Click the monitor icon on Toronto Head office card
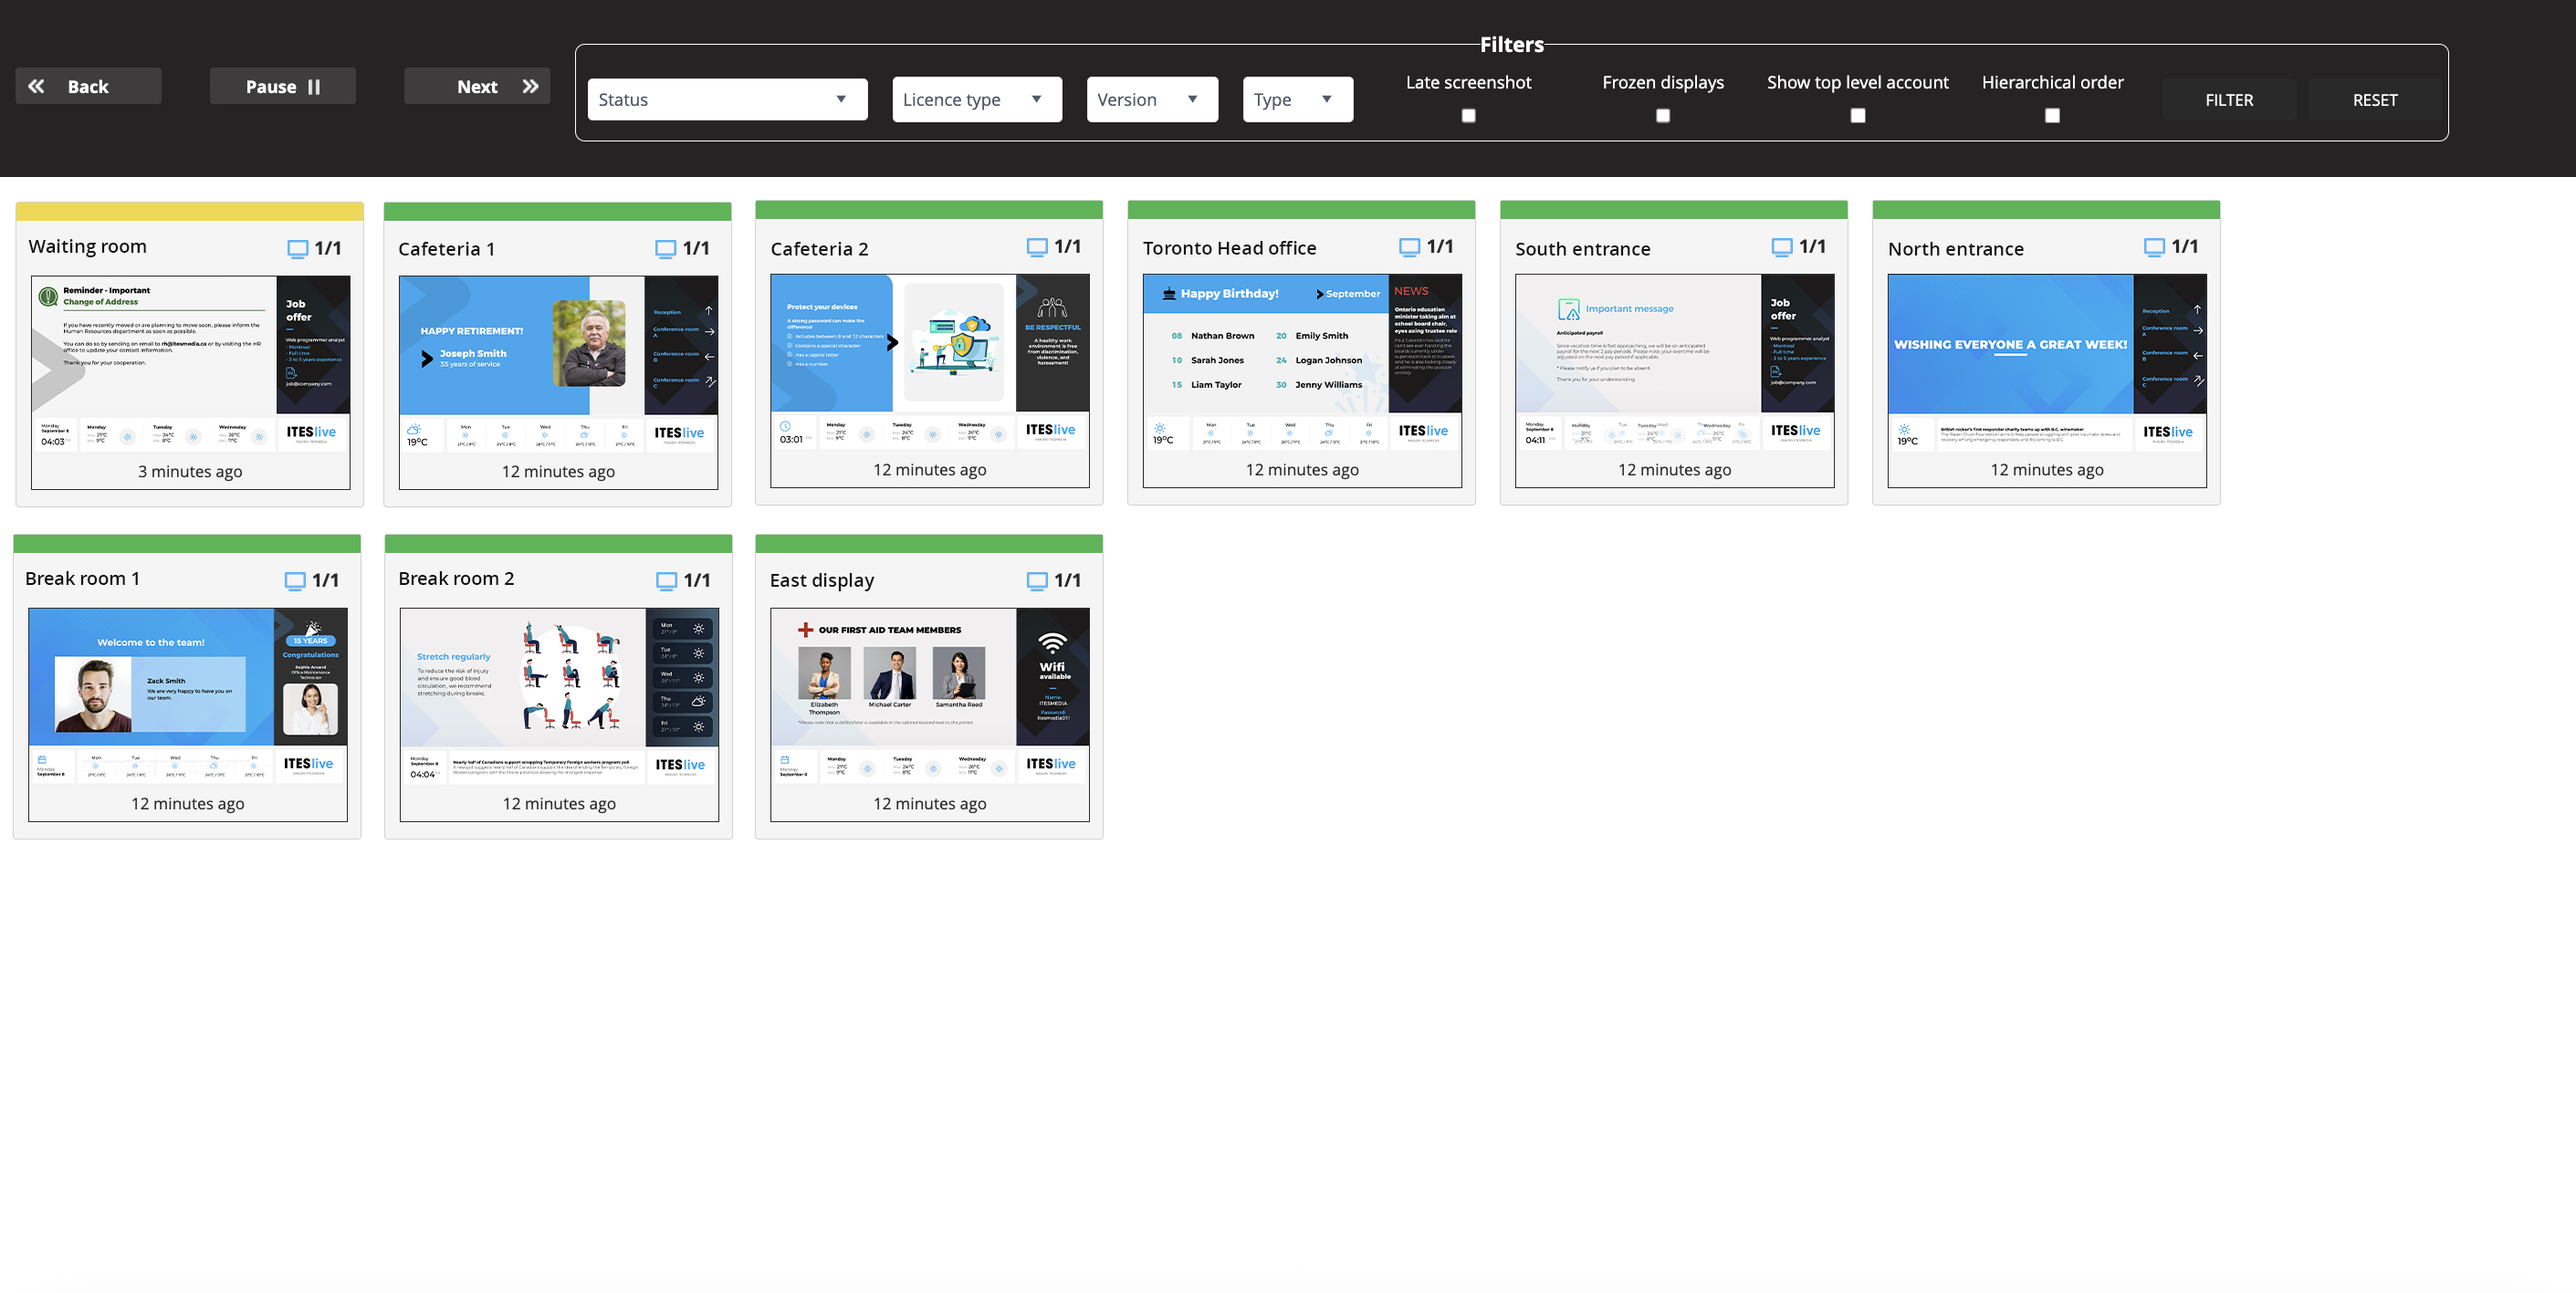 1409,247
